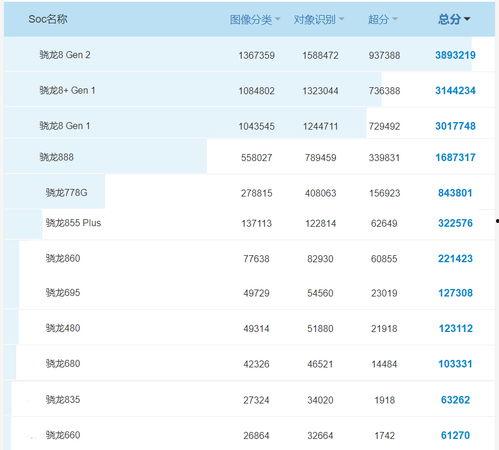
Task: Click super-resolution value 60855
Action: 384,259
